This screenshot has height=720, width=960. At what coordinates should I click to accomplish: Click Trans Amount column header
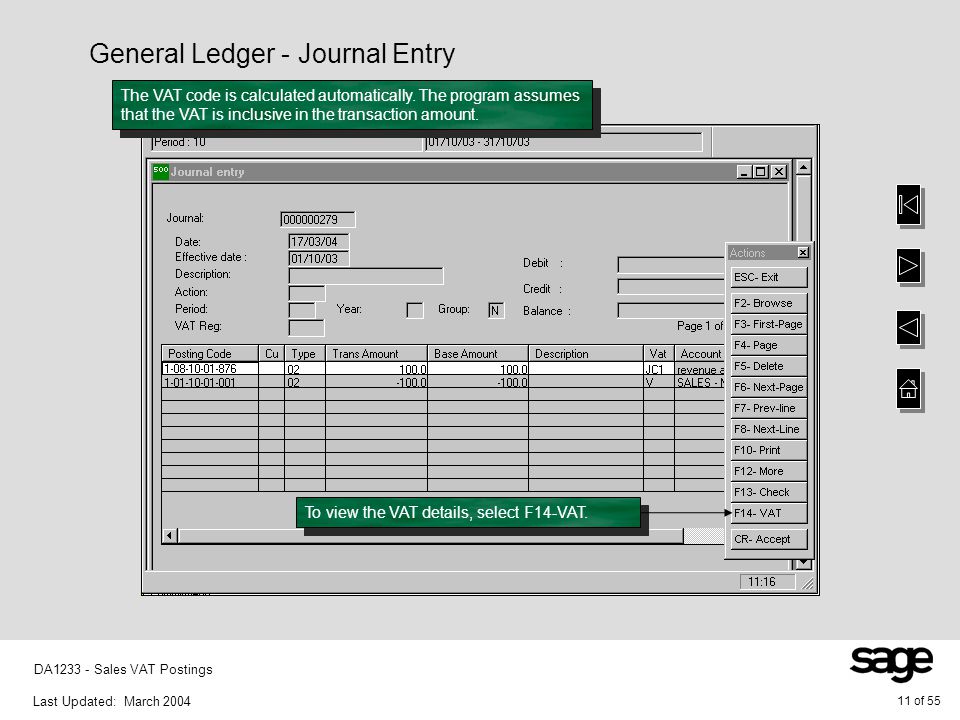pos(376,353)
